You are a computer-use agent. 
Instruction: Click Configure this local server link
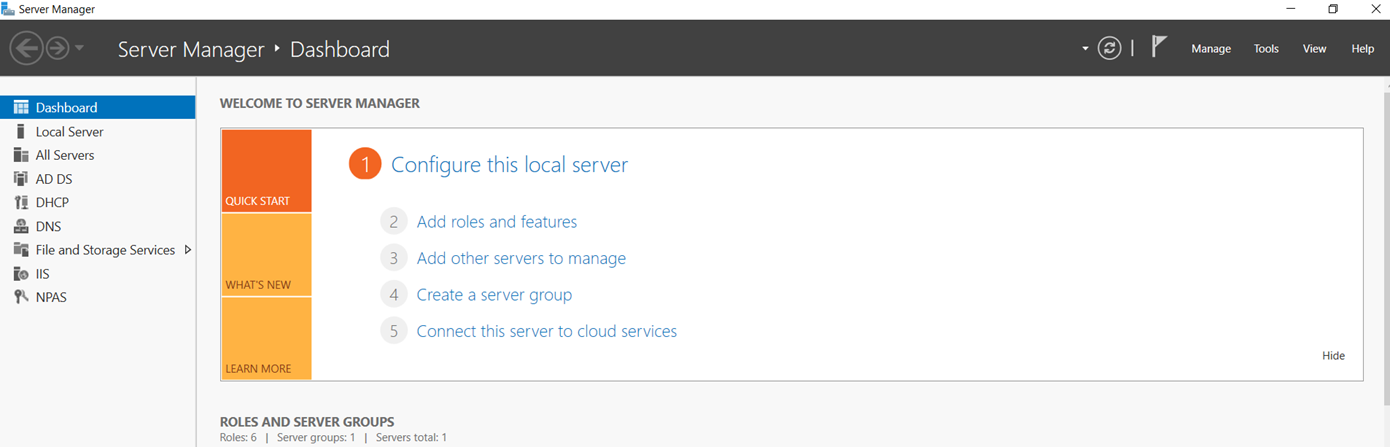[x=509, y=165]
